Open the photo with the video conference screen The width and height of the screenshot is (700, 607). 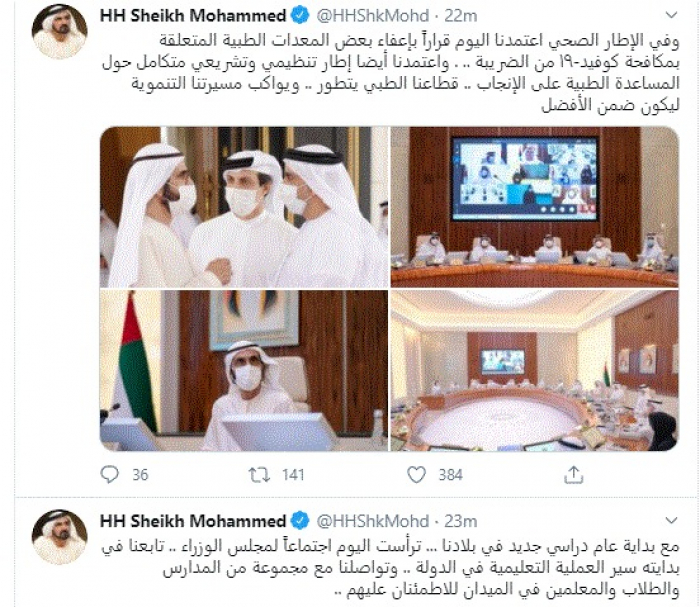(x=535, y=207)
